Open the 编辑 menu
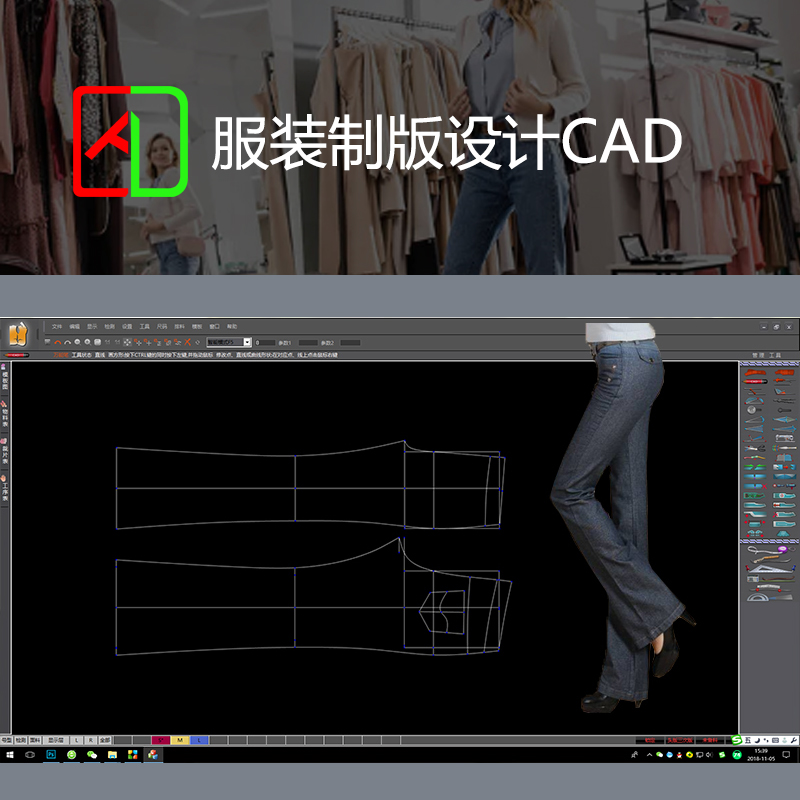This screenshot has height=800, width=800. [x=74, y=327]
